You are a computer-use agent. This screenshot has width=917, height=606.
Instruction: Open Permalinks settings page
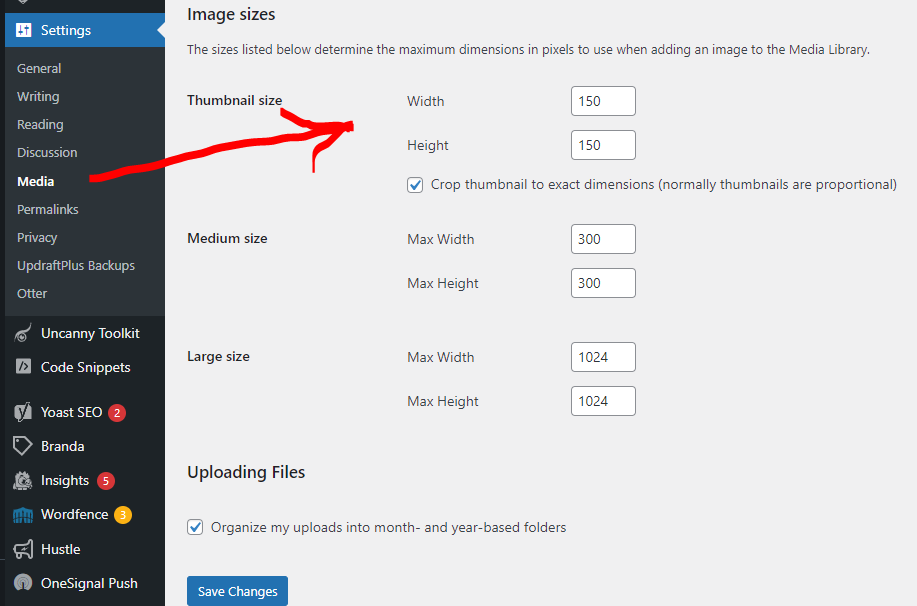coord(48,209)
